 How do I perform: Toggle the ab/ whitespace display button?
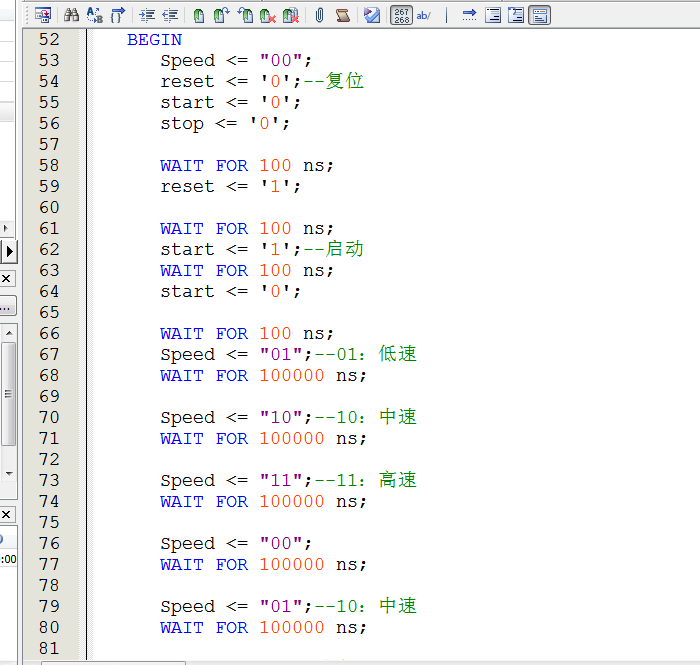point(424,15)
